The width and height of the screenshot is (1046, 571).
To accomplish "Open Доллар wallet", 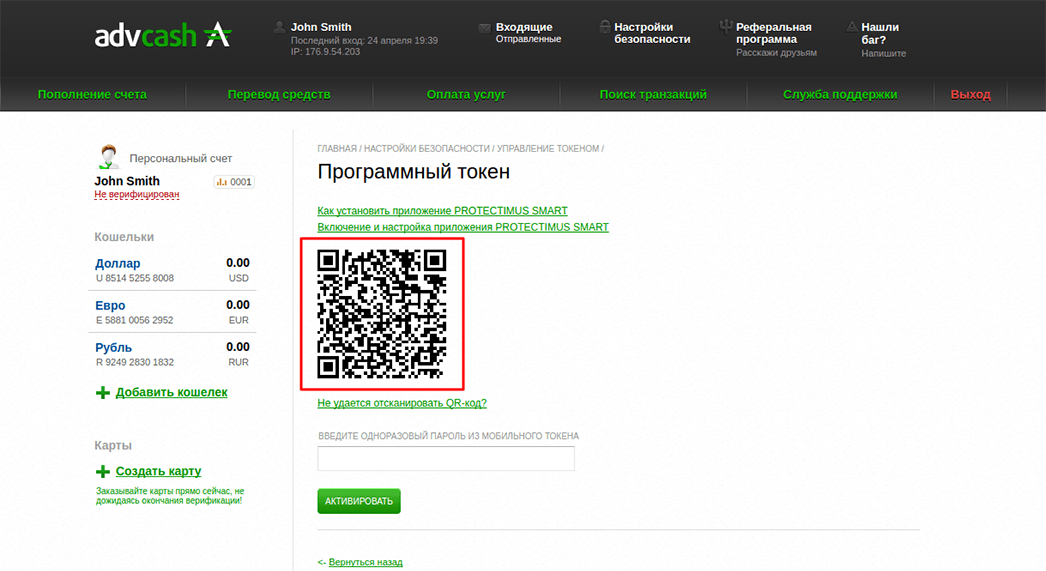I will [117, 263].
